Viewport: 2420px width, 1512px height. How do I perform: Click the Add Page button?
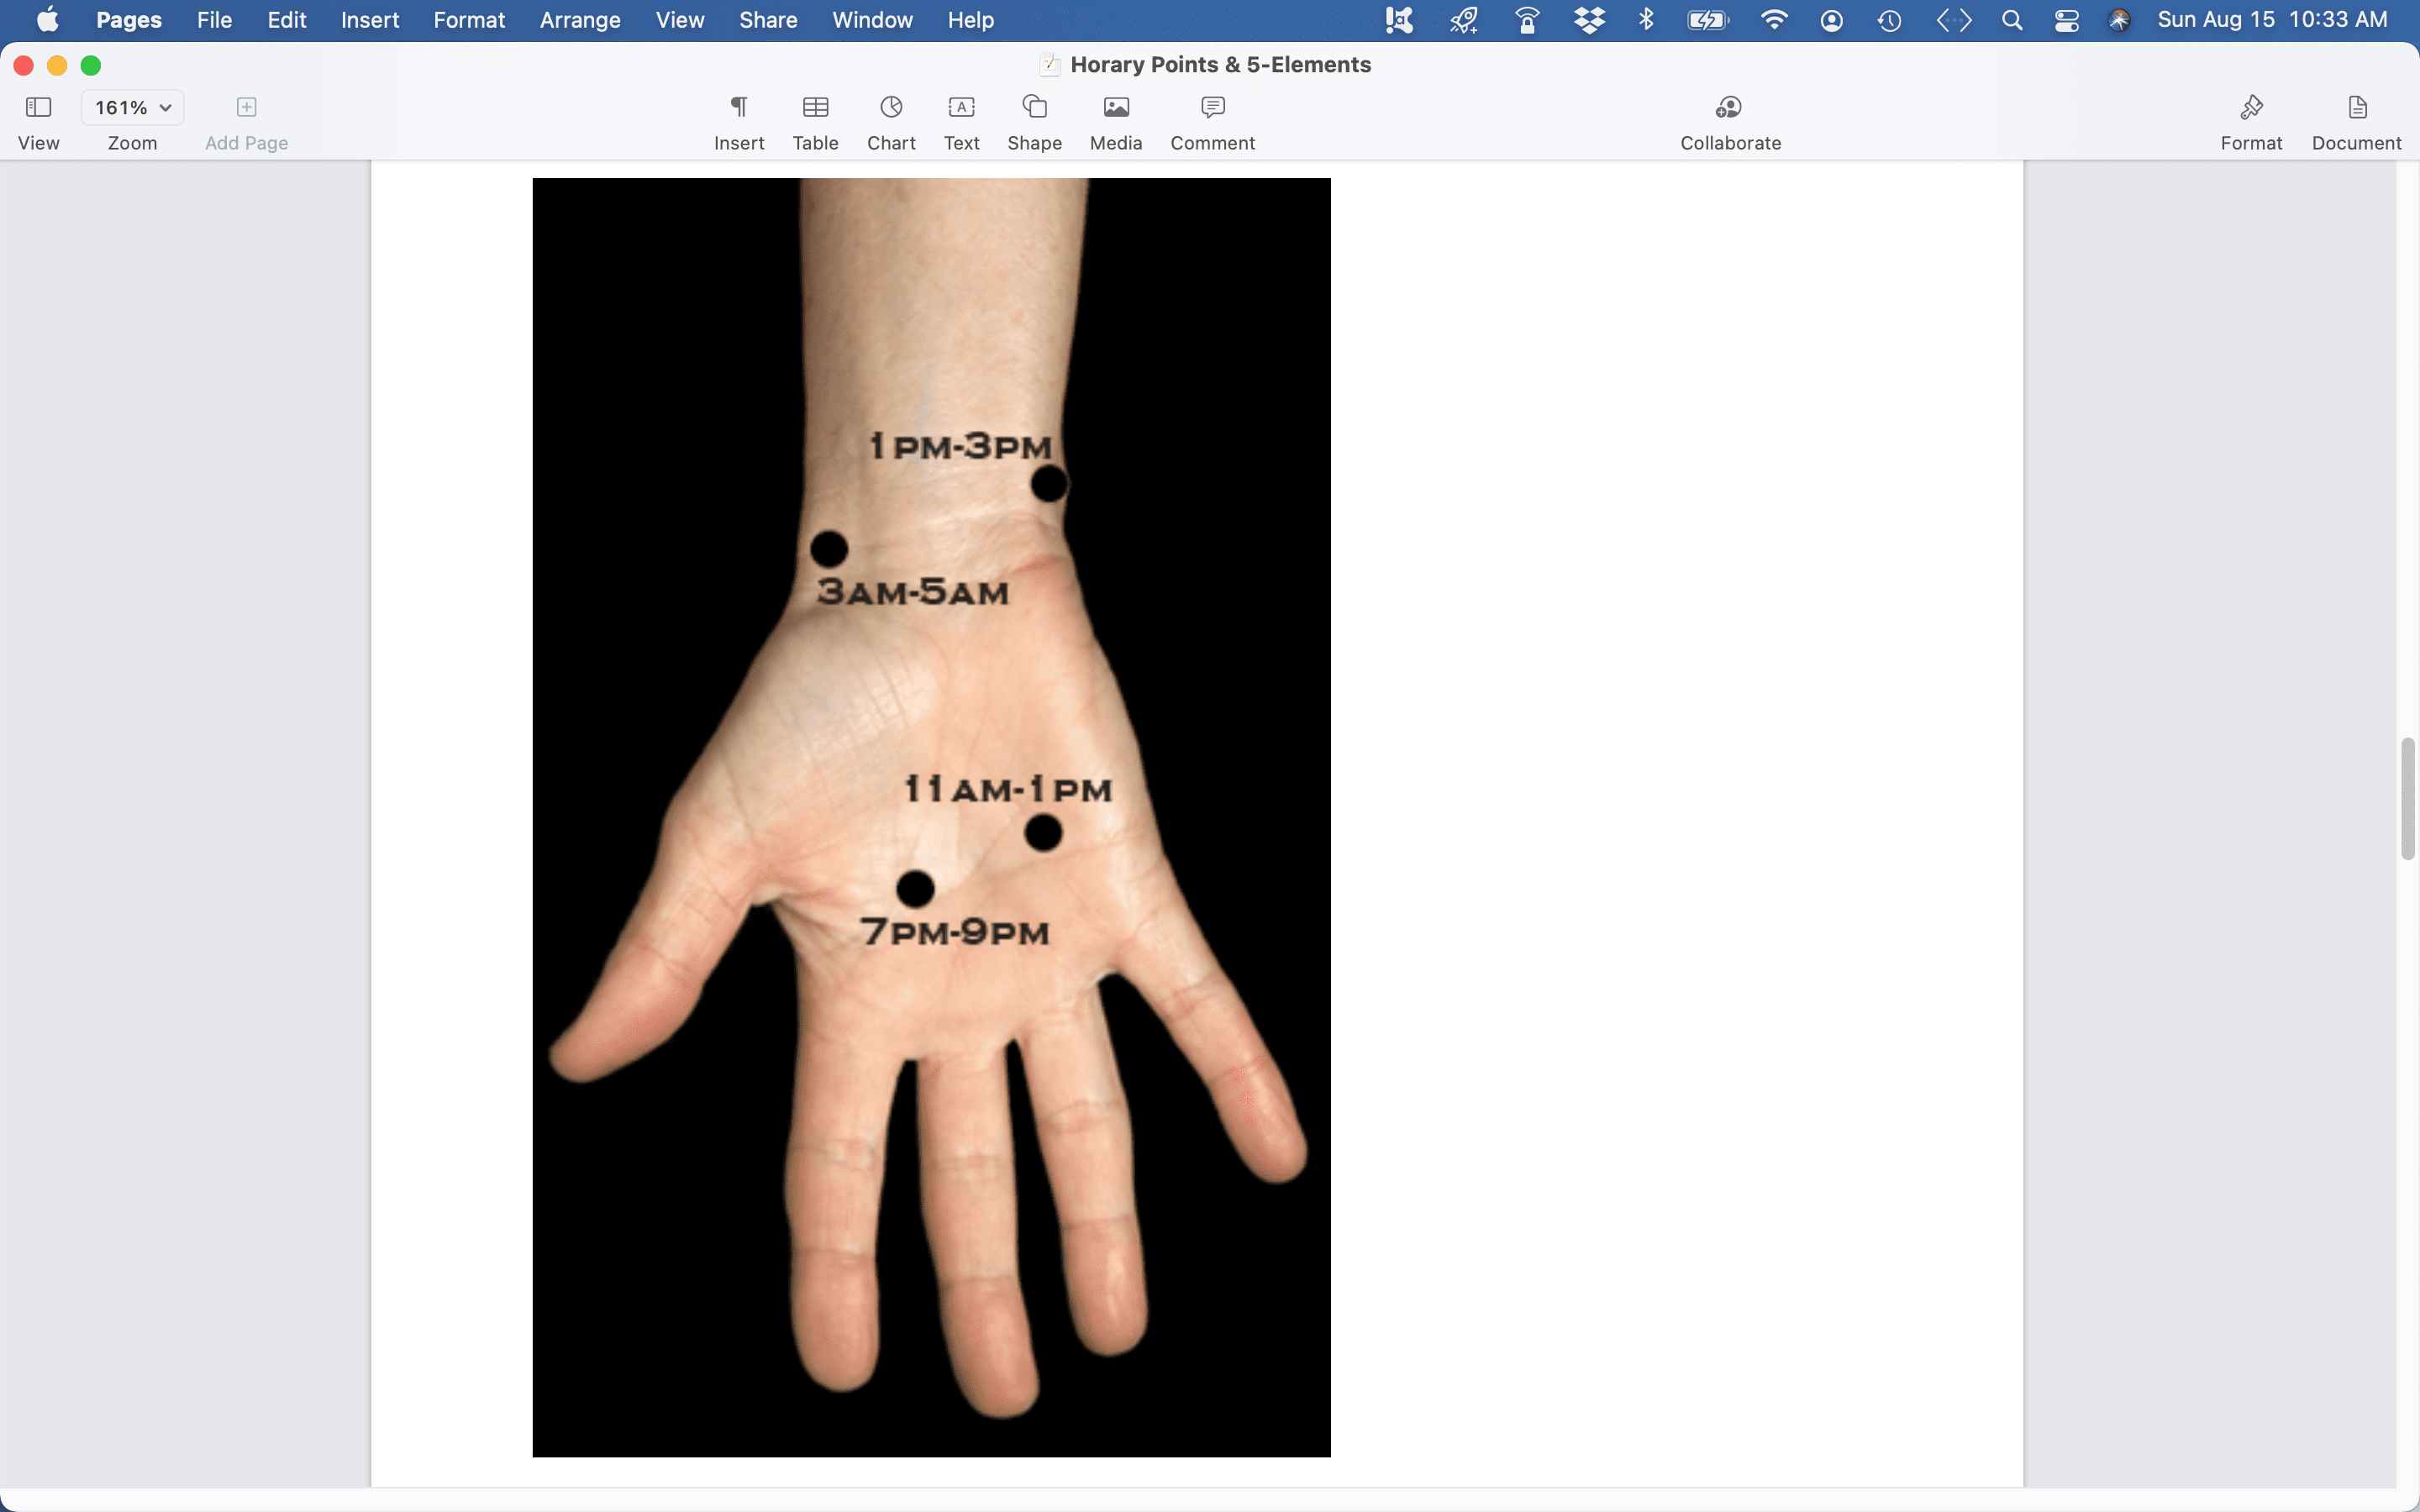[246, 107]
